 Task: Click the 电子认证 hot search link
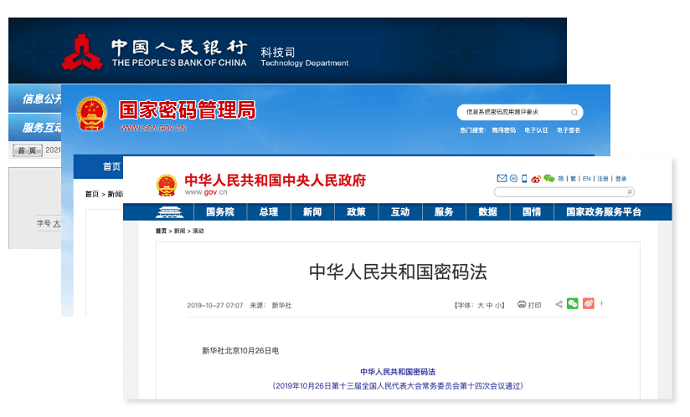(x=536, y=130)
